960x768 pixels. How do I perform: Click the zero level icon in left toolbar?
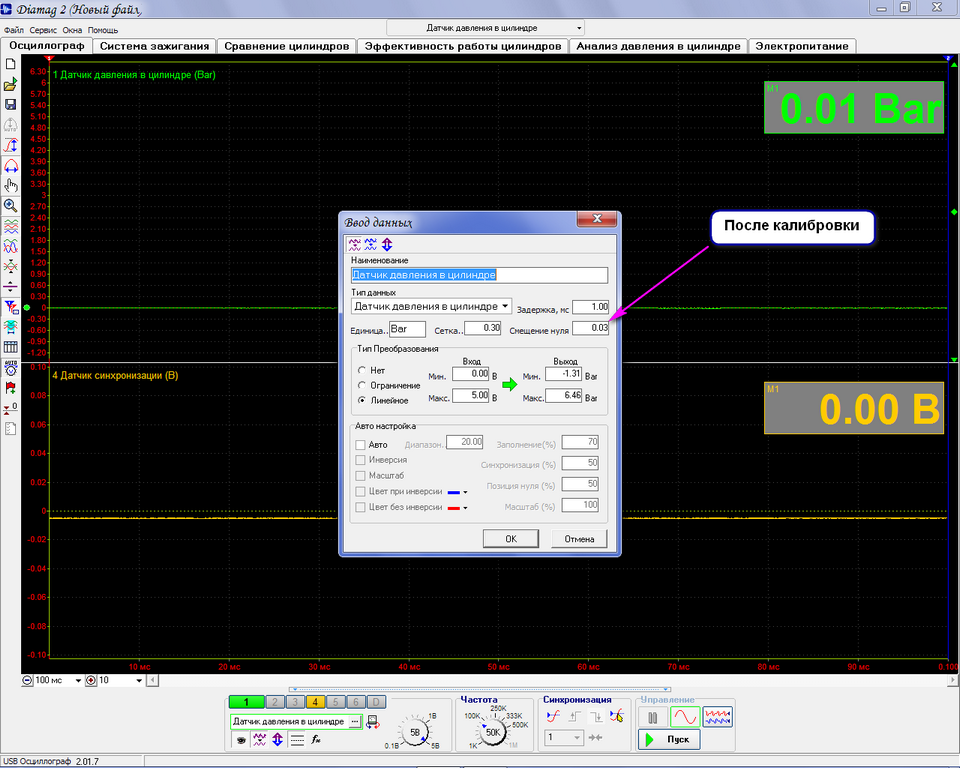pyautogui.click(x=10, y=408)
